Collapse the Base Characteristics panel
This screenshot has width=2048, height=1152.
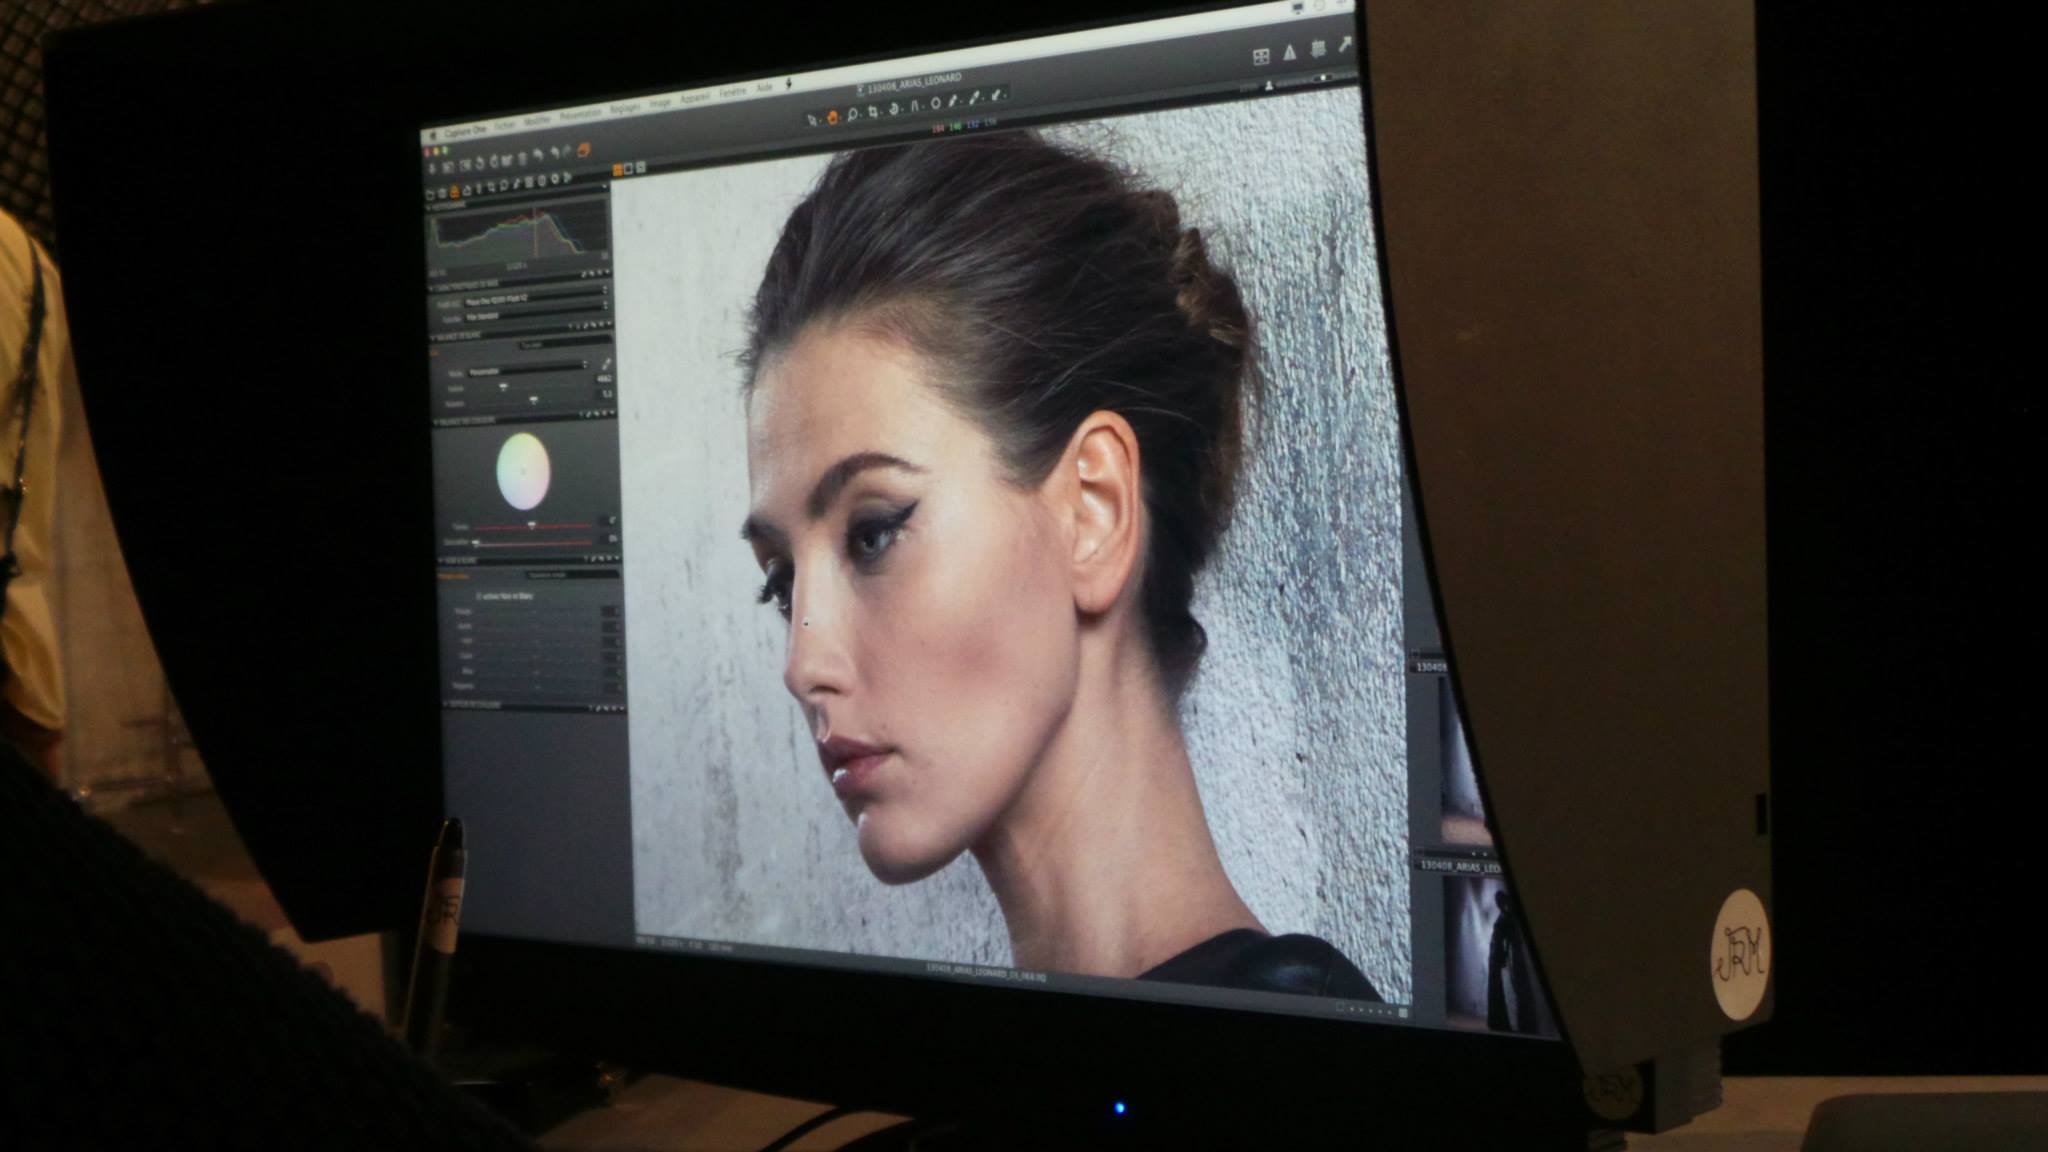(430, 287)
